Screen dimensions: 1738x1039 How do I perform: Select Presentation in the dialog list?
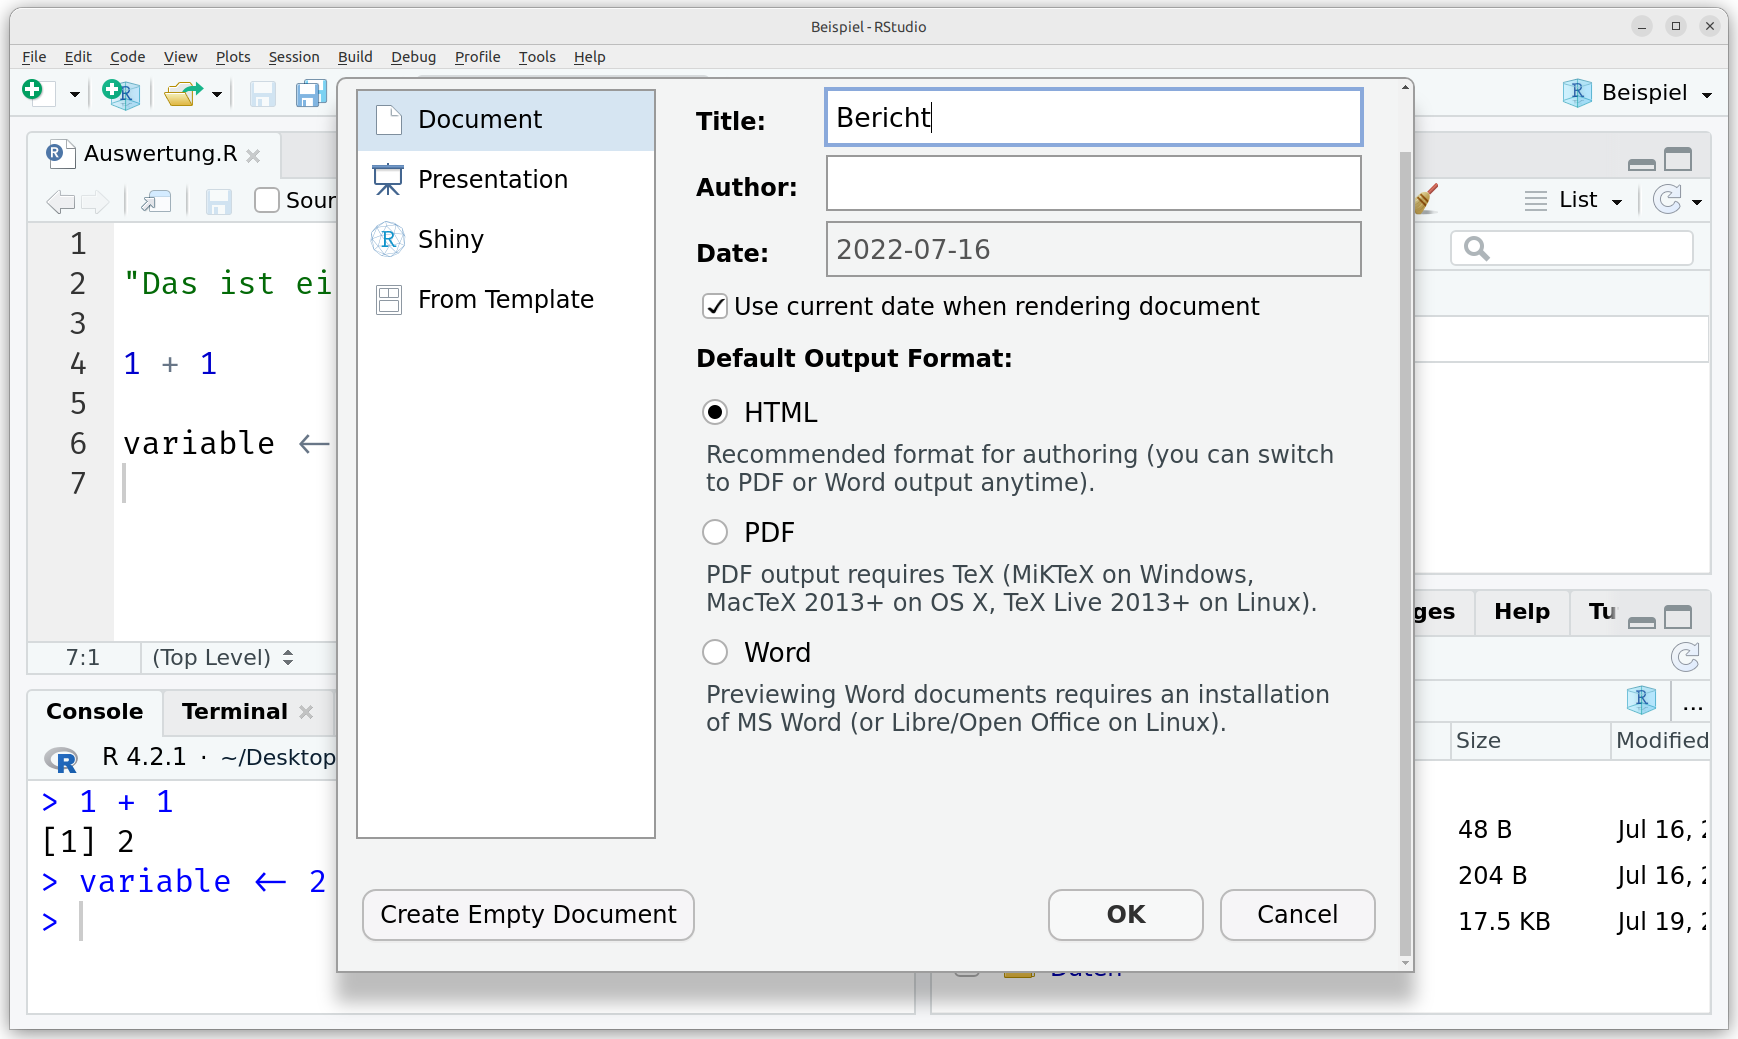point(506,180)
